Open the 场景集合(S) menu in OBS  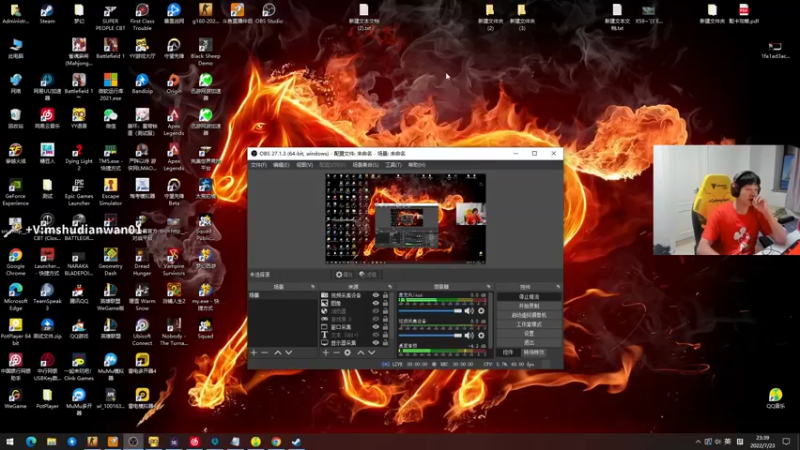click(365, 165)
